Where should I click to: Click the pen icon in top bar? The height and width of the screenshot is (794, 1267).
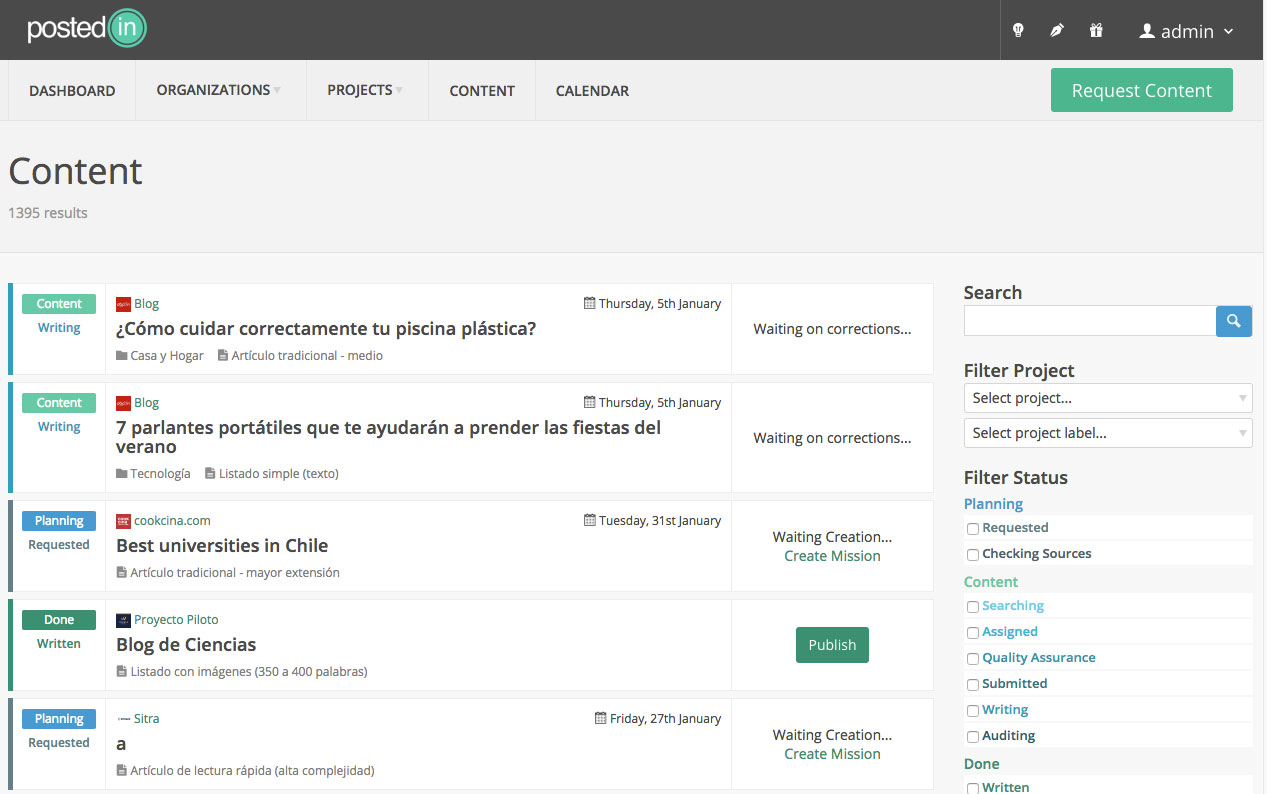1057,31
